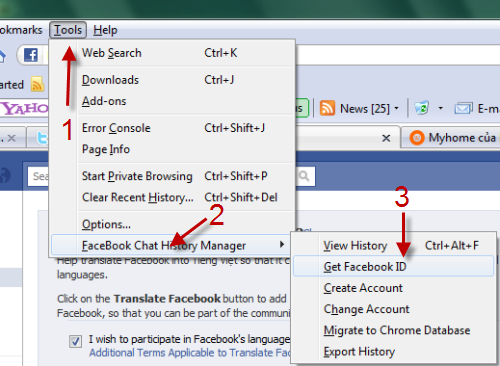The image size is (500, 366).
Task: Choose Create Account in submenu
Action: click(393, 288)
